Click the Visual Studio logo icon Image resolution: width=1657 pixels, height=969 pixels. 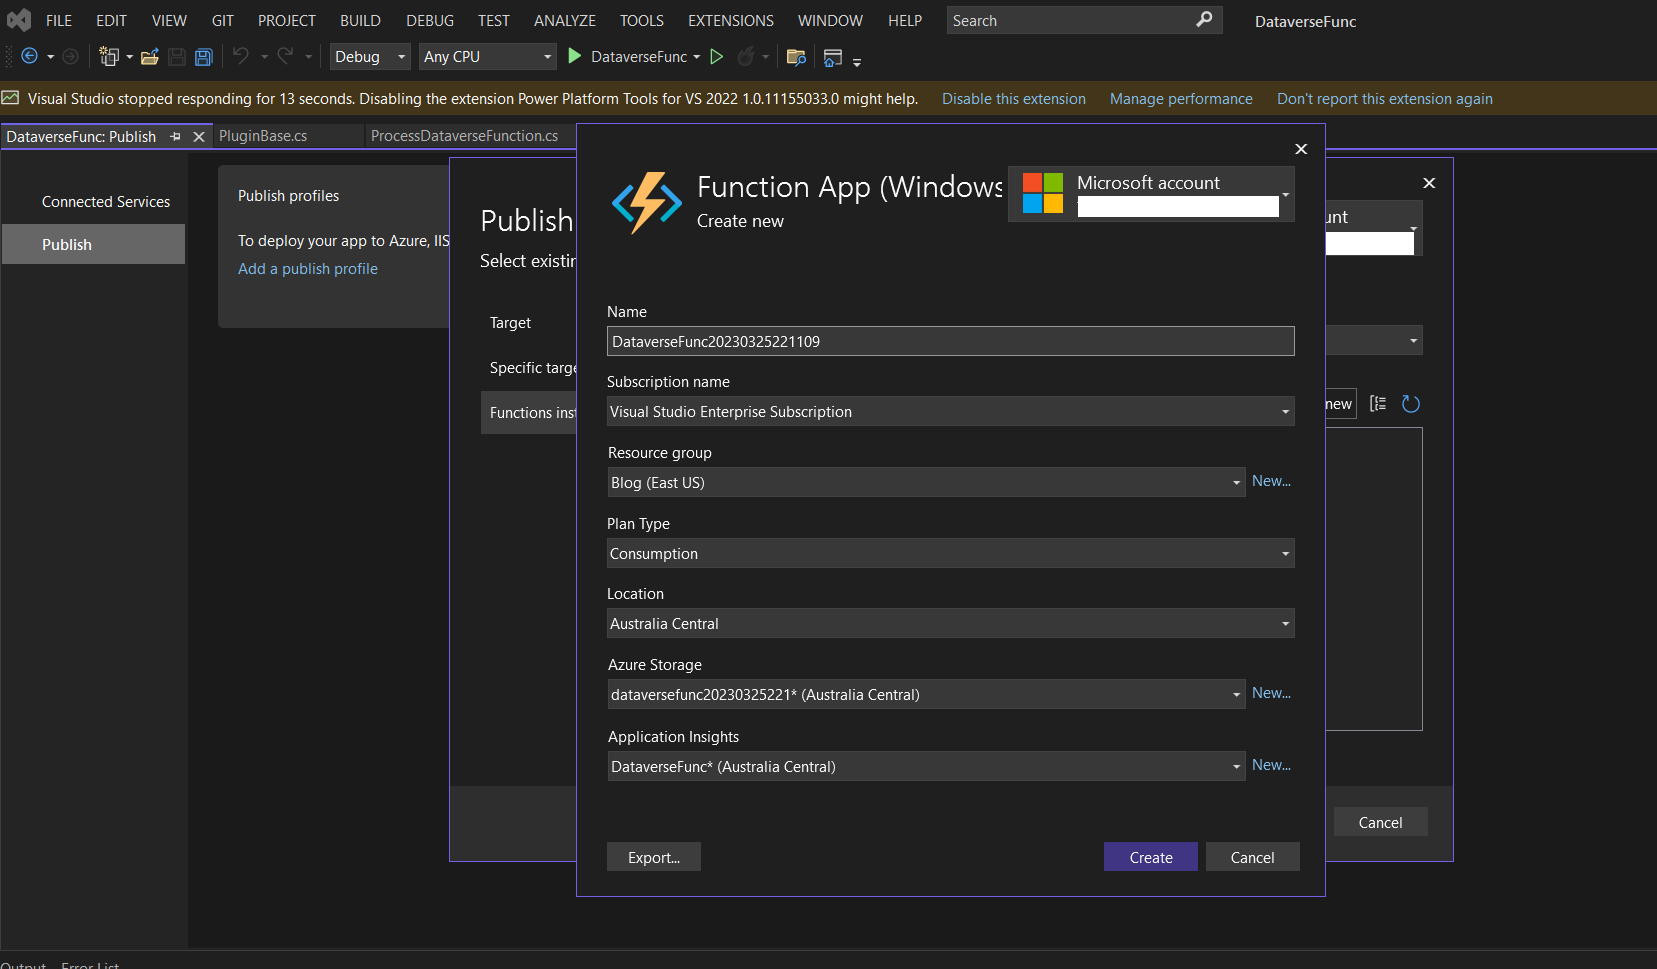19,20
